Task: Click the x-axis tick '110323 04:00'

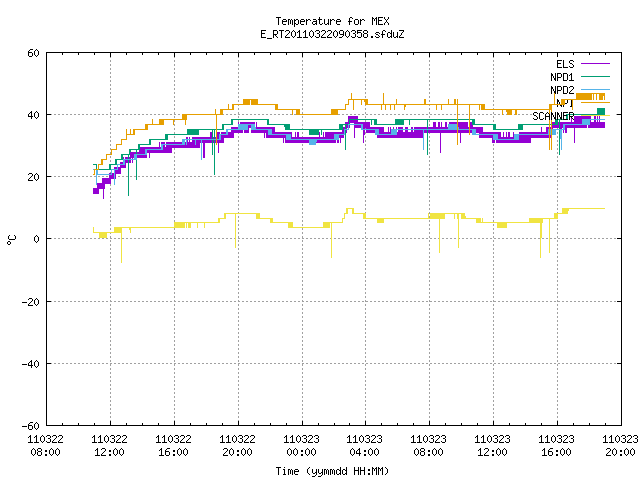Action: pos(364,446)
